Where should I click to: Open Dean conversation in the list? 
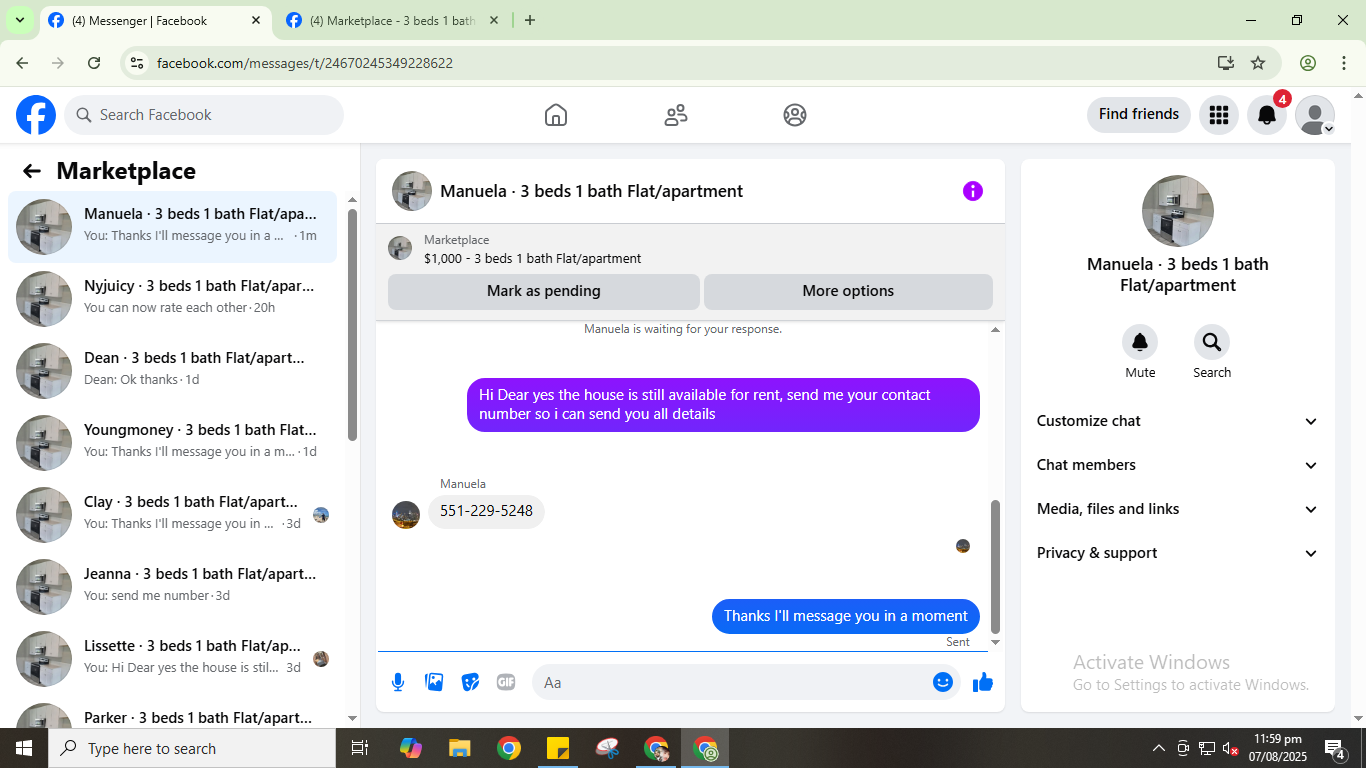(x=173, y=371)
